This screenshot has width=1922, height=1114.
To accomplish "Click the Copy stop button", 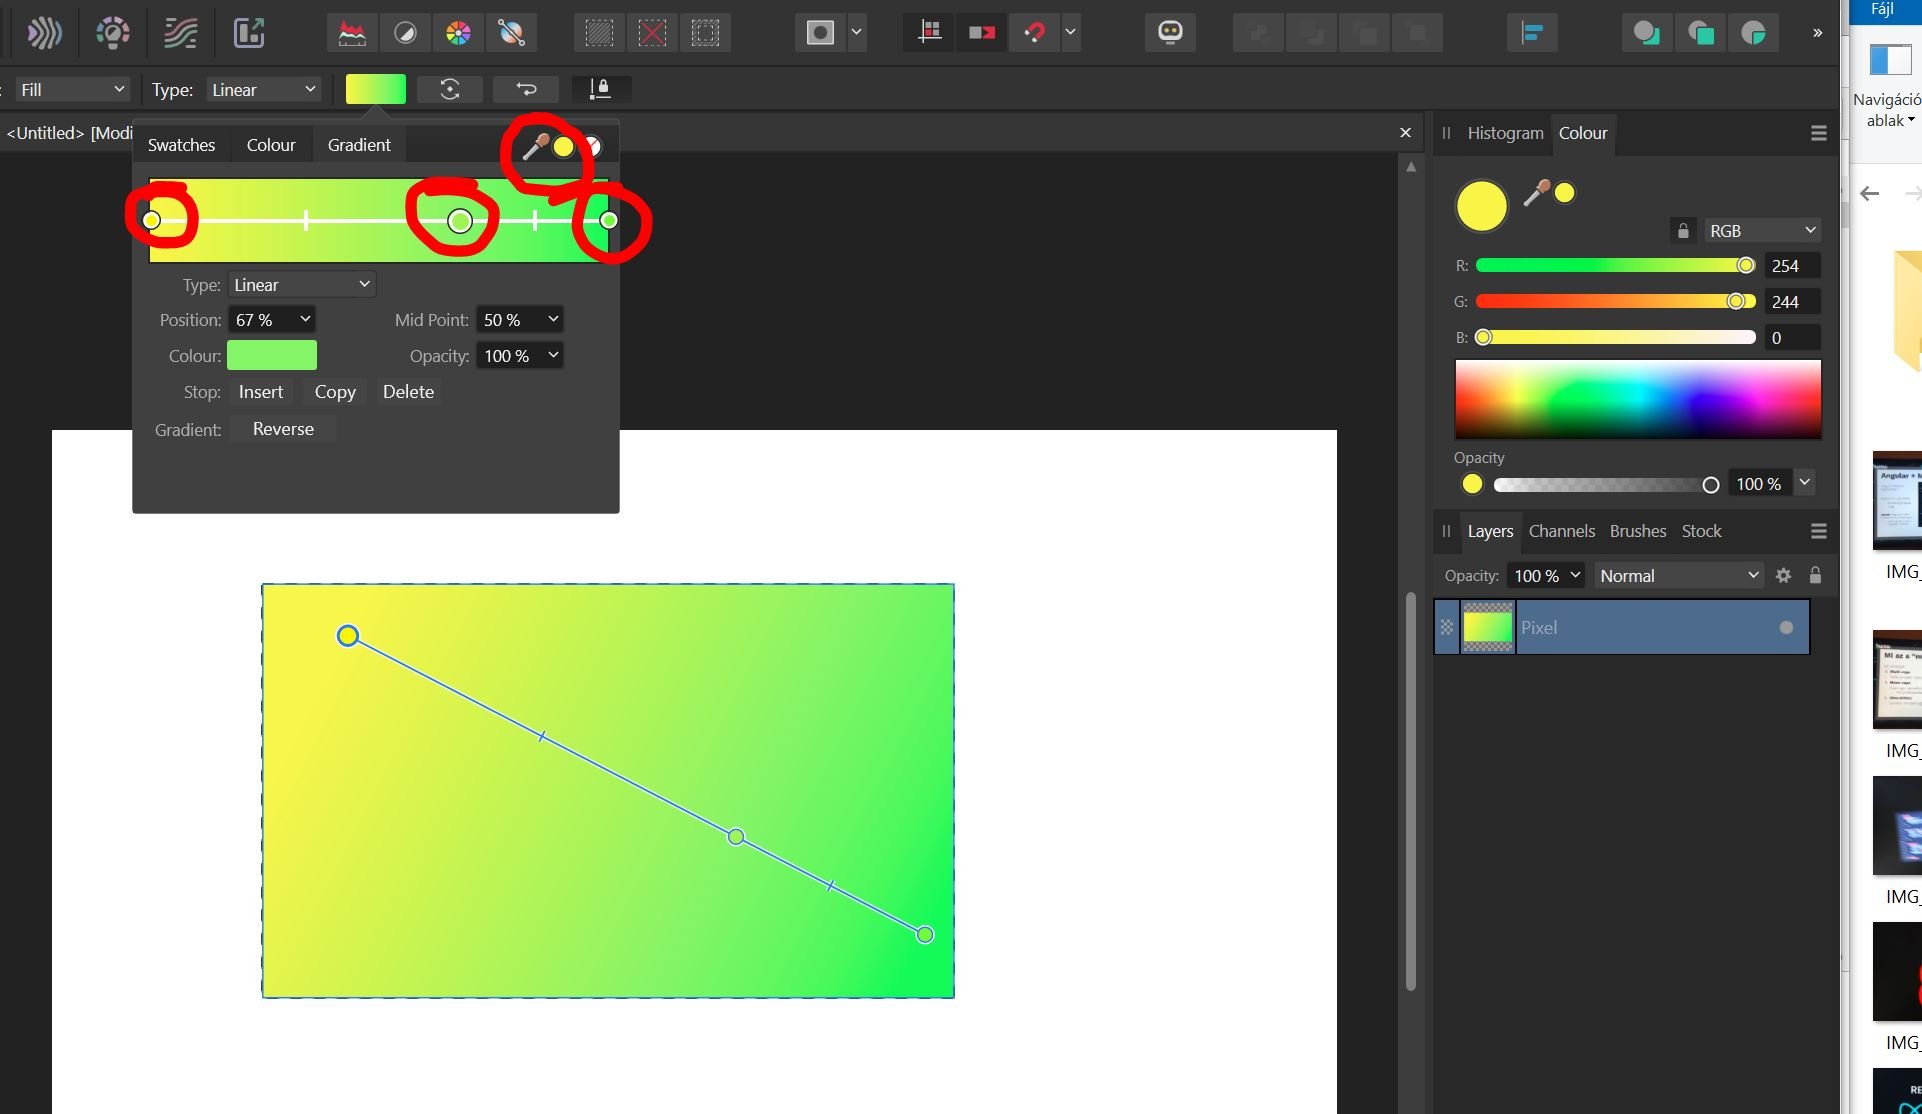I will (x=335, y=392).
